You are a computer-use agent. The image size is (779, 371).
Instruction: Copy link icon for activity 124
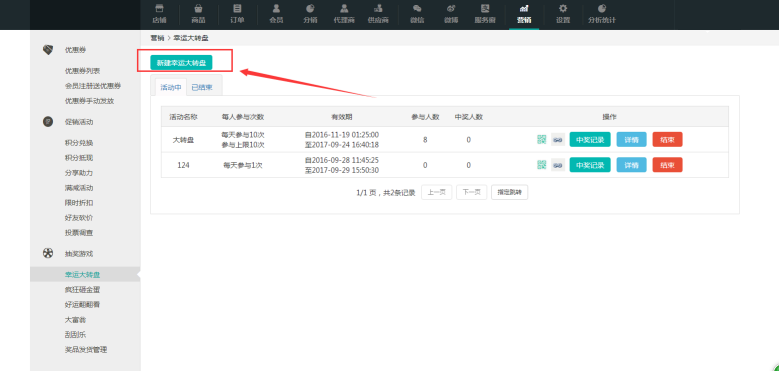[x=557, y=165]
